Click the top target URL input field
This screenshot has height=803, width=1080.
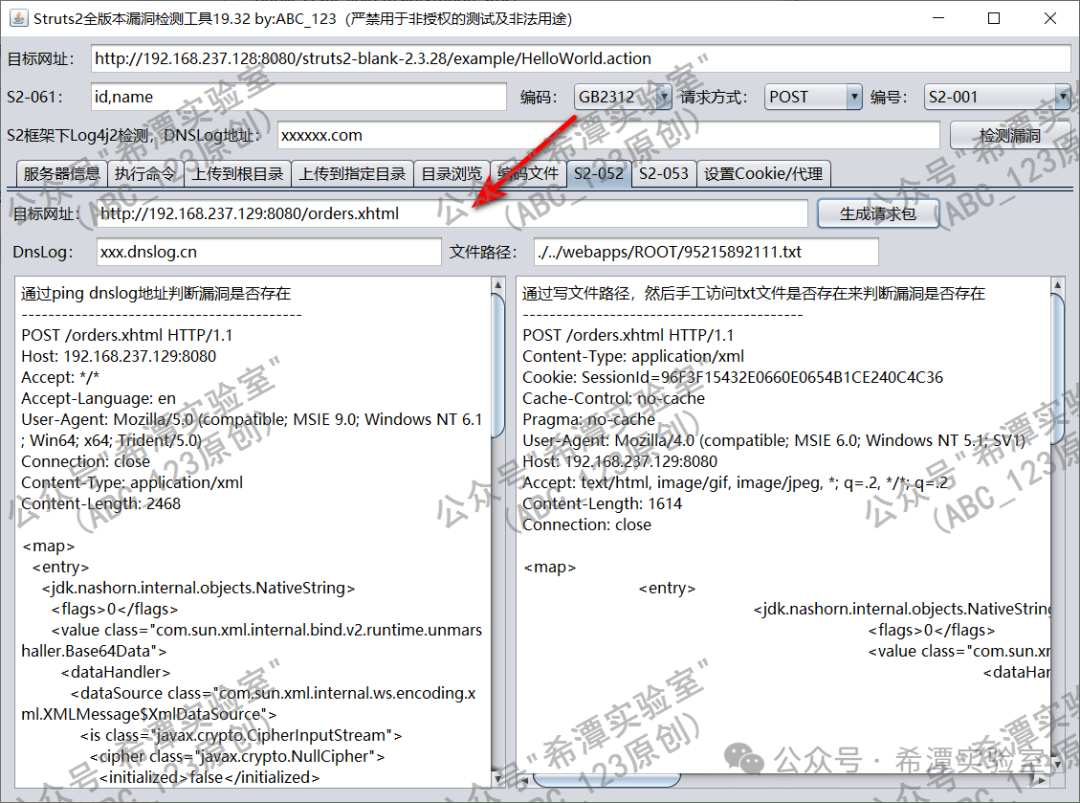pyautogui.click(x=581, y=59)
